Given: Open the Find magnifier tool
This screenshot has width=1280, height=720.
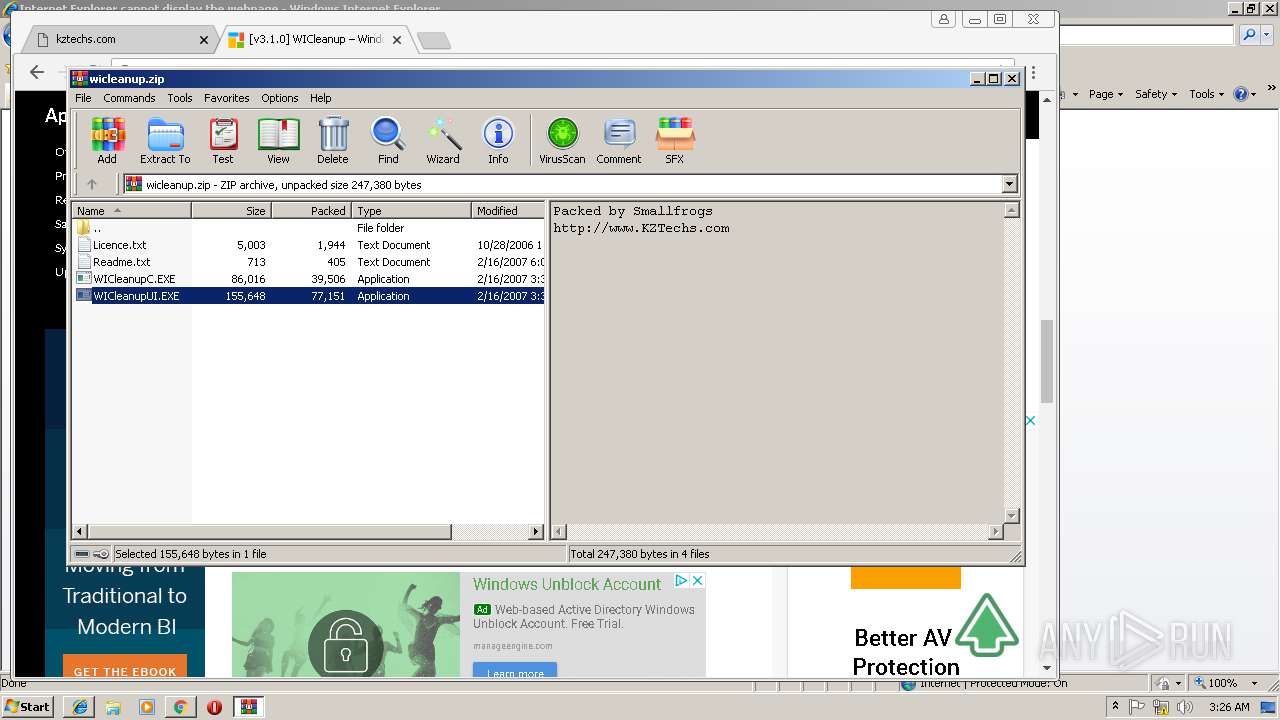Looking at the screenshot, I should pos(388,140).
